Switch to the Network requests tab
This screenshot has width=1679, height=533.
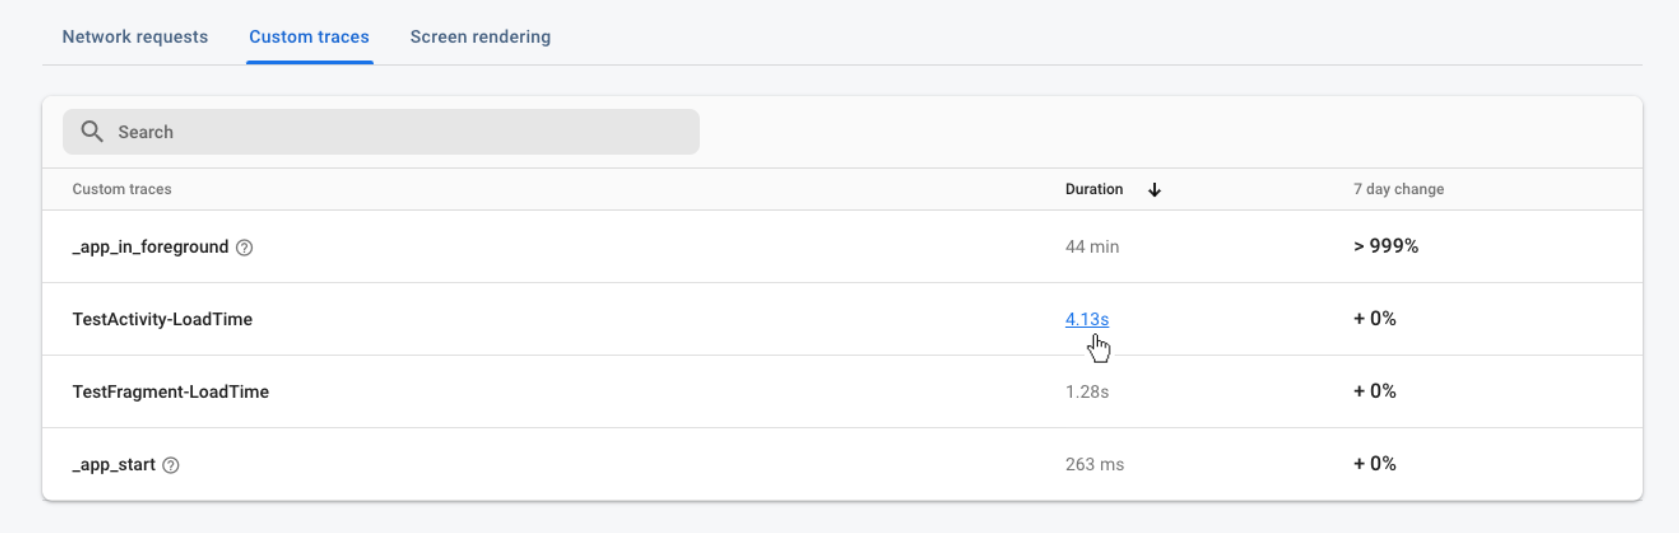[x=135, y=37]
